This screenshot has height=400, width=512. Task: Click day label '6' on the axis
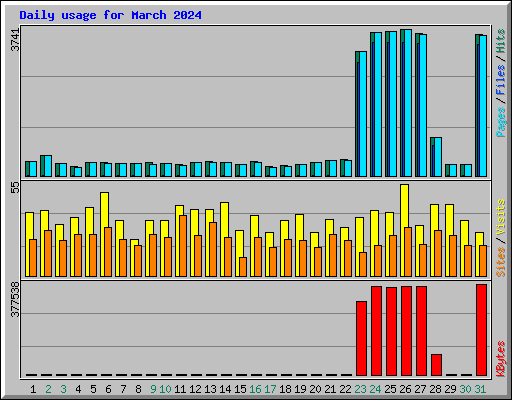coord(108,389)
